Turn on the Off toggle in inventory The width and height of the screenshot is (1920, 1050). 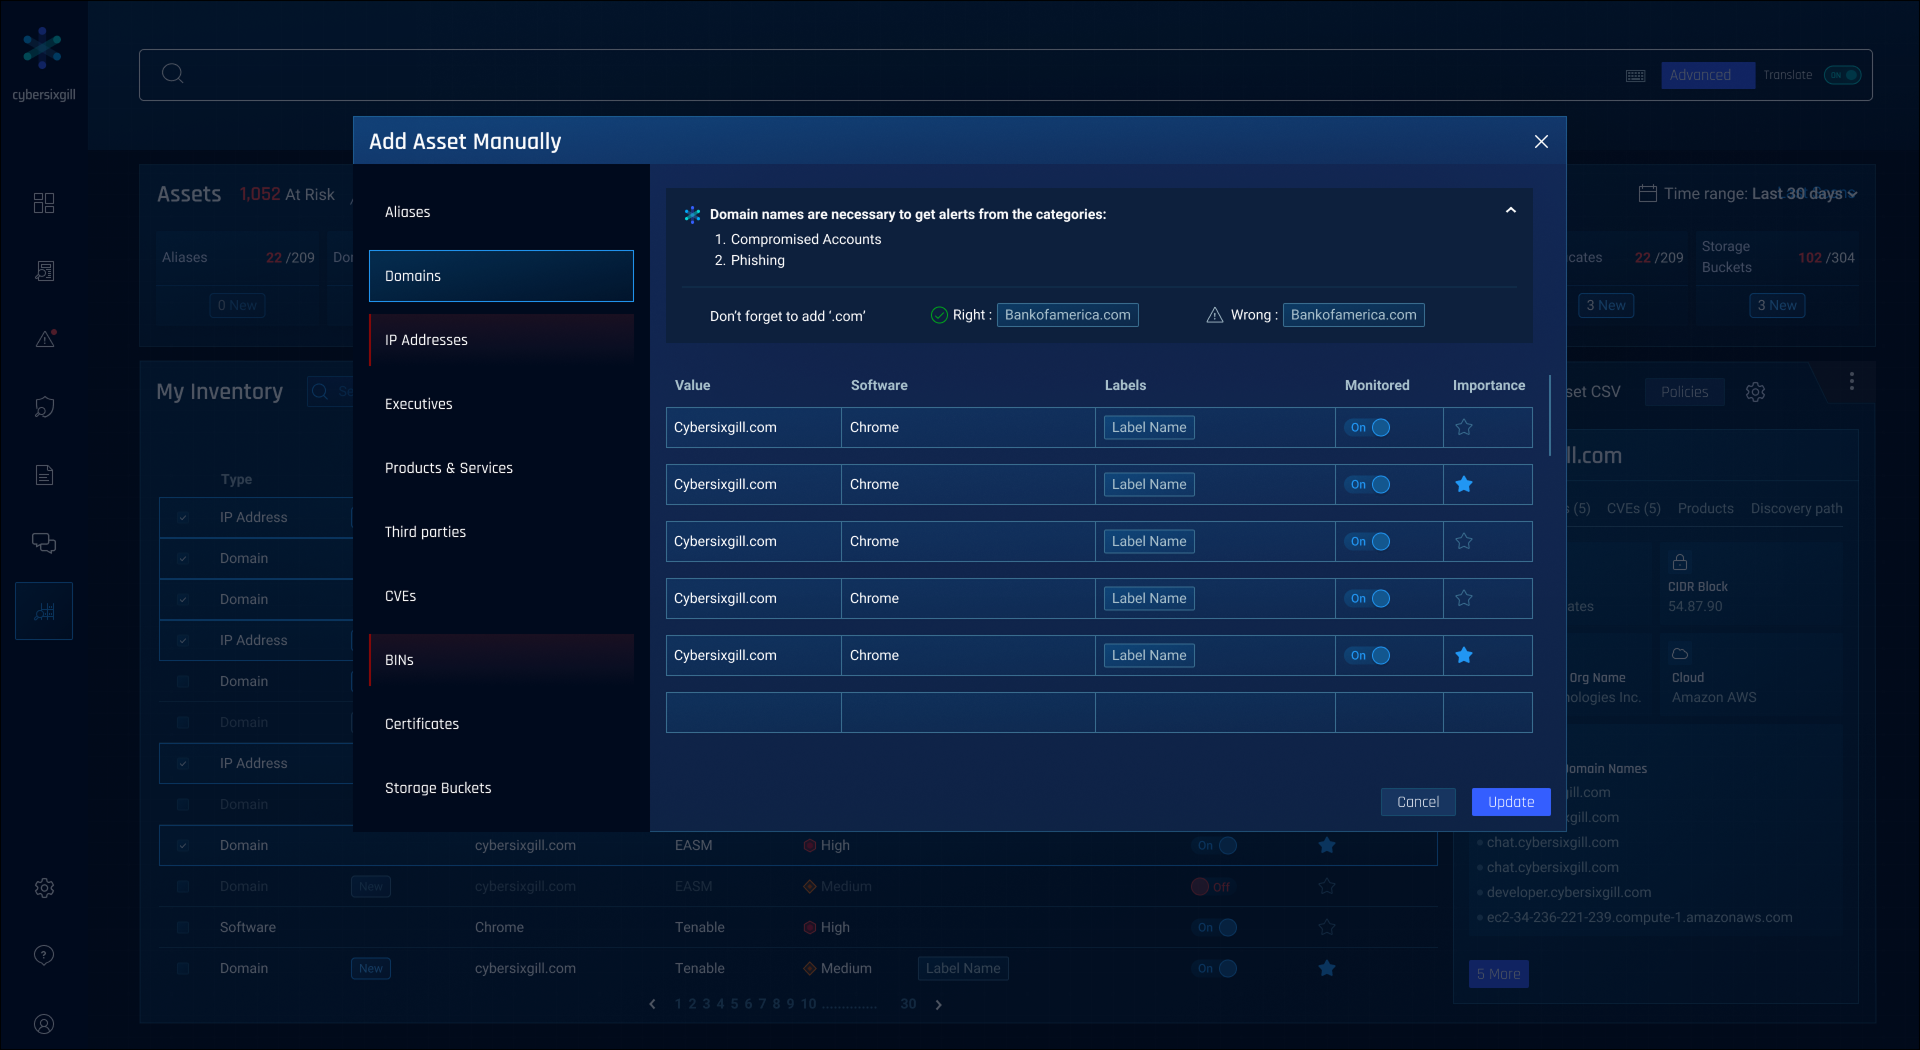pyautogui.click(x=1211, y=886)
